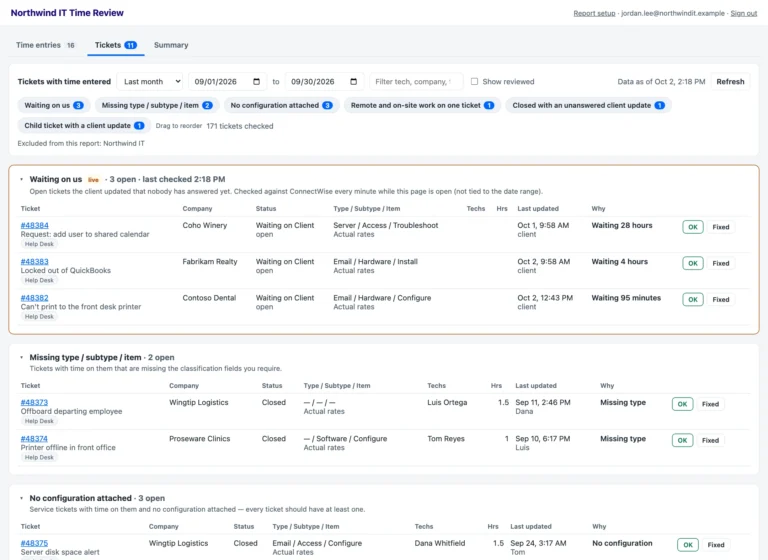Click Help Desk tag under ticket #48384
This screenshot has width=768, height=560.
pyautogui.click(x=39, y=244)
